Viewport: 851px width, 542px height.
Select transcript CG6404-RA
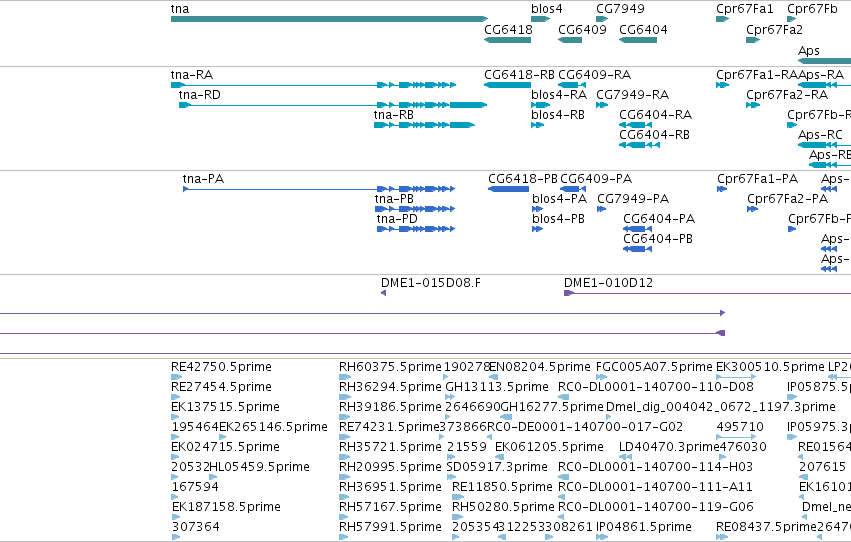click(x=636, y=125)
